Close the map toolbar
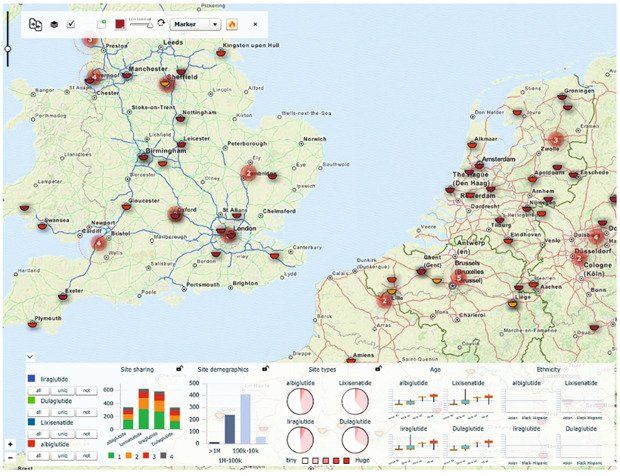This screenshot has width=620, height=476. (x=254, y=23)
